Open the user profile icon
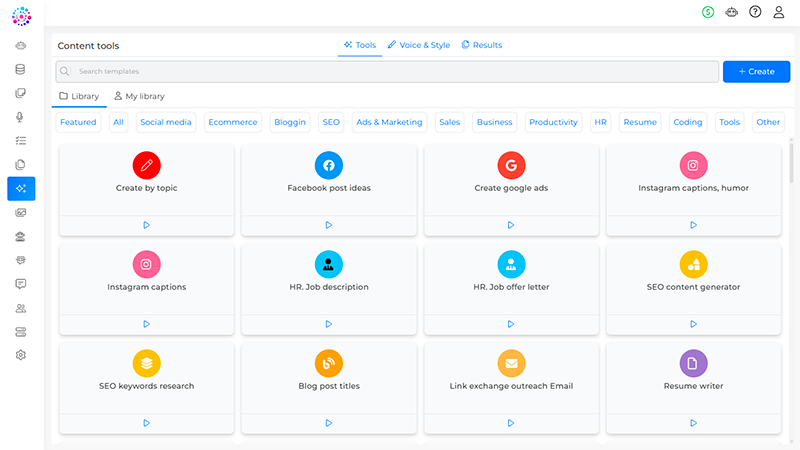Screen dimensions: 800x450 point(779,12)
